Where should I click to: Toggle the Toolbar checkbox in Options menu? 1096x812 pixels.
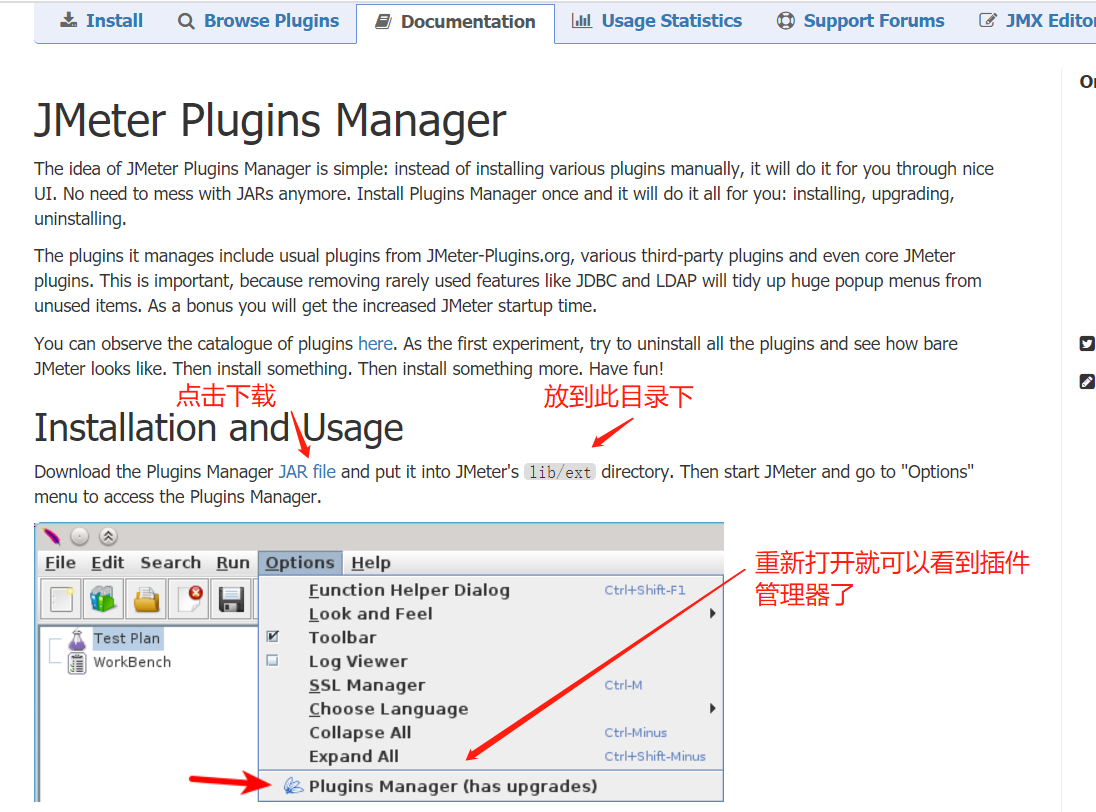click(271, 636)
